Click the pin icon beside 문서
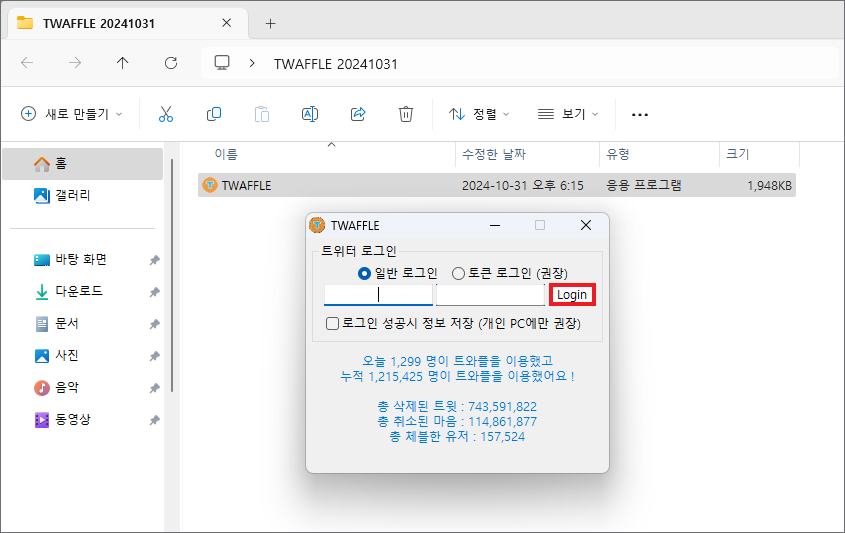Viewport: 845px width, 533px height. tap(155, 324)
